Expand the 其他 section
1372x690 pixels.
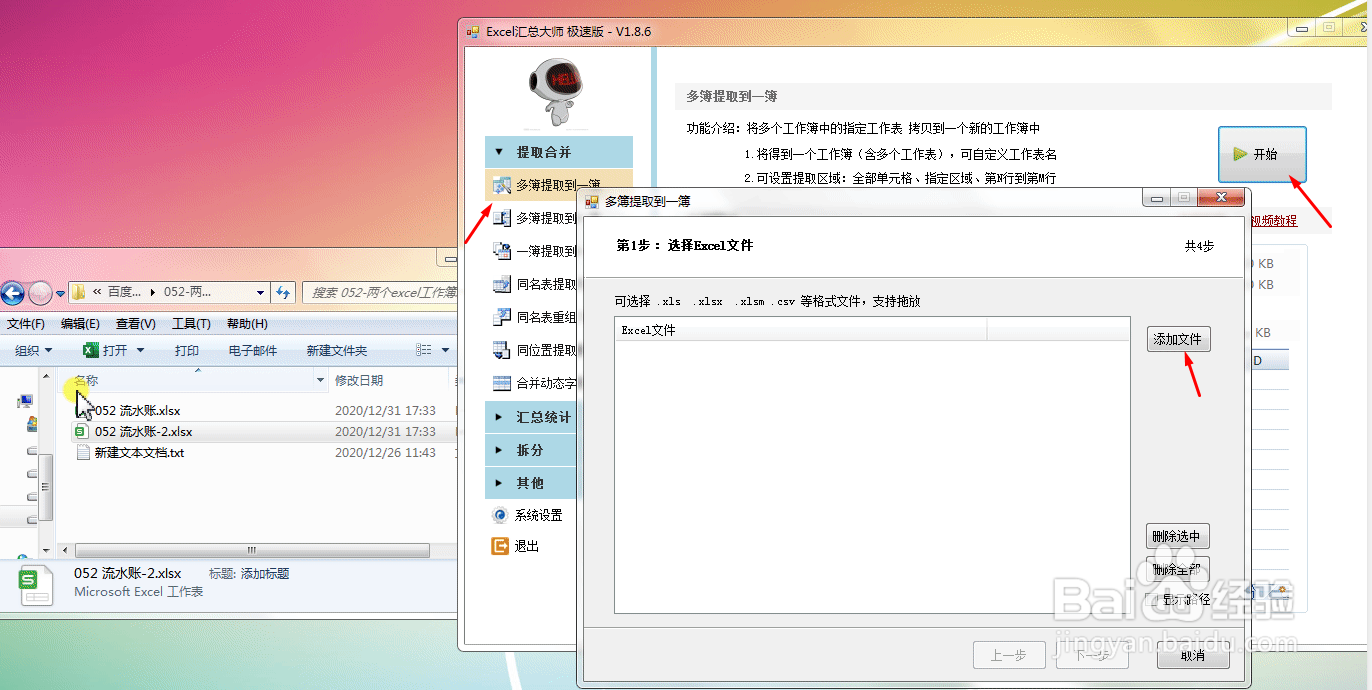coord(531,483)
